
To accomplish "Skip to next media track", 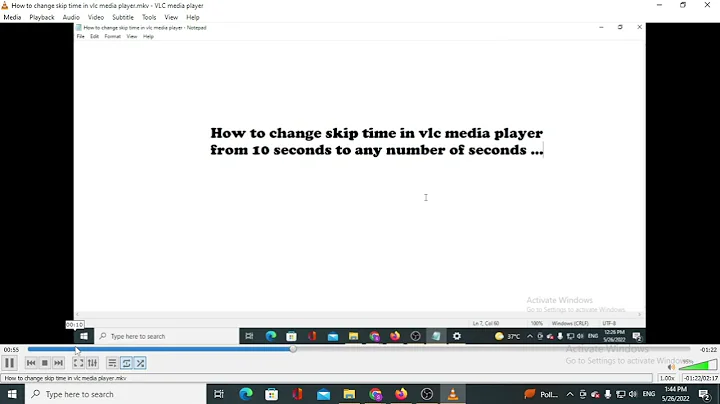I will [x=58, y=363].
